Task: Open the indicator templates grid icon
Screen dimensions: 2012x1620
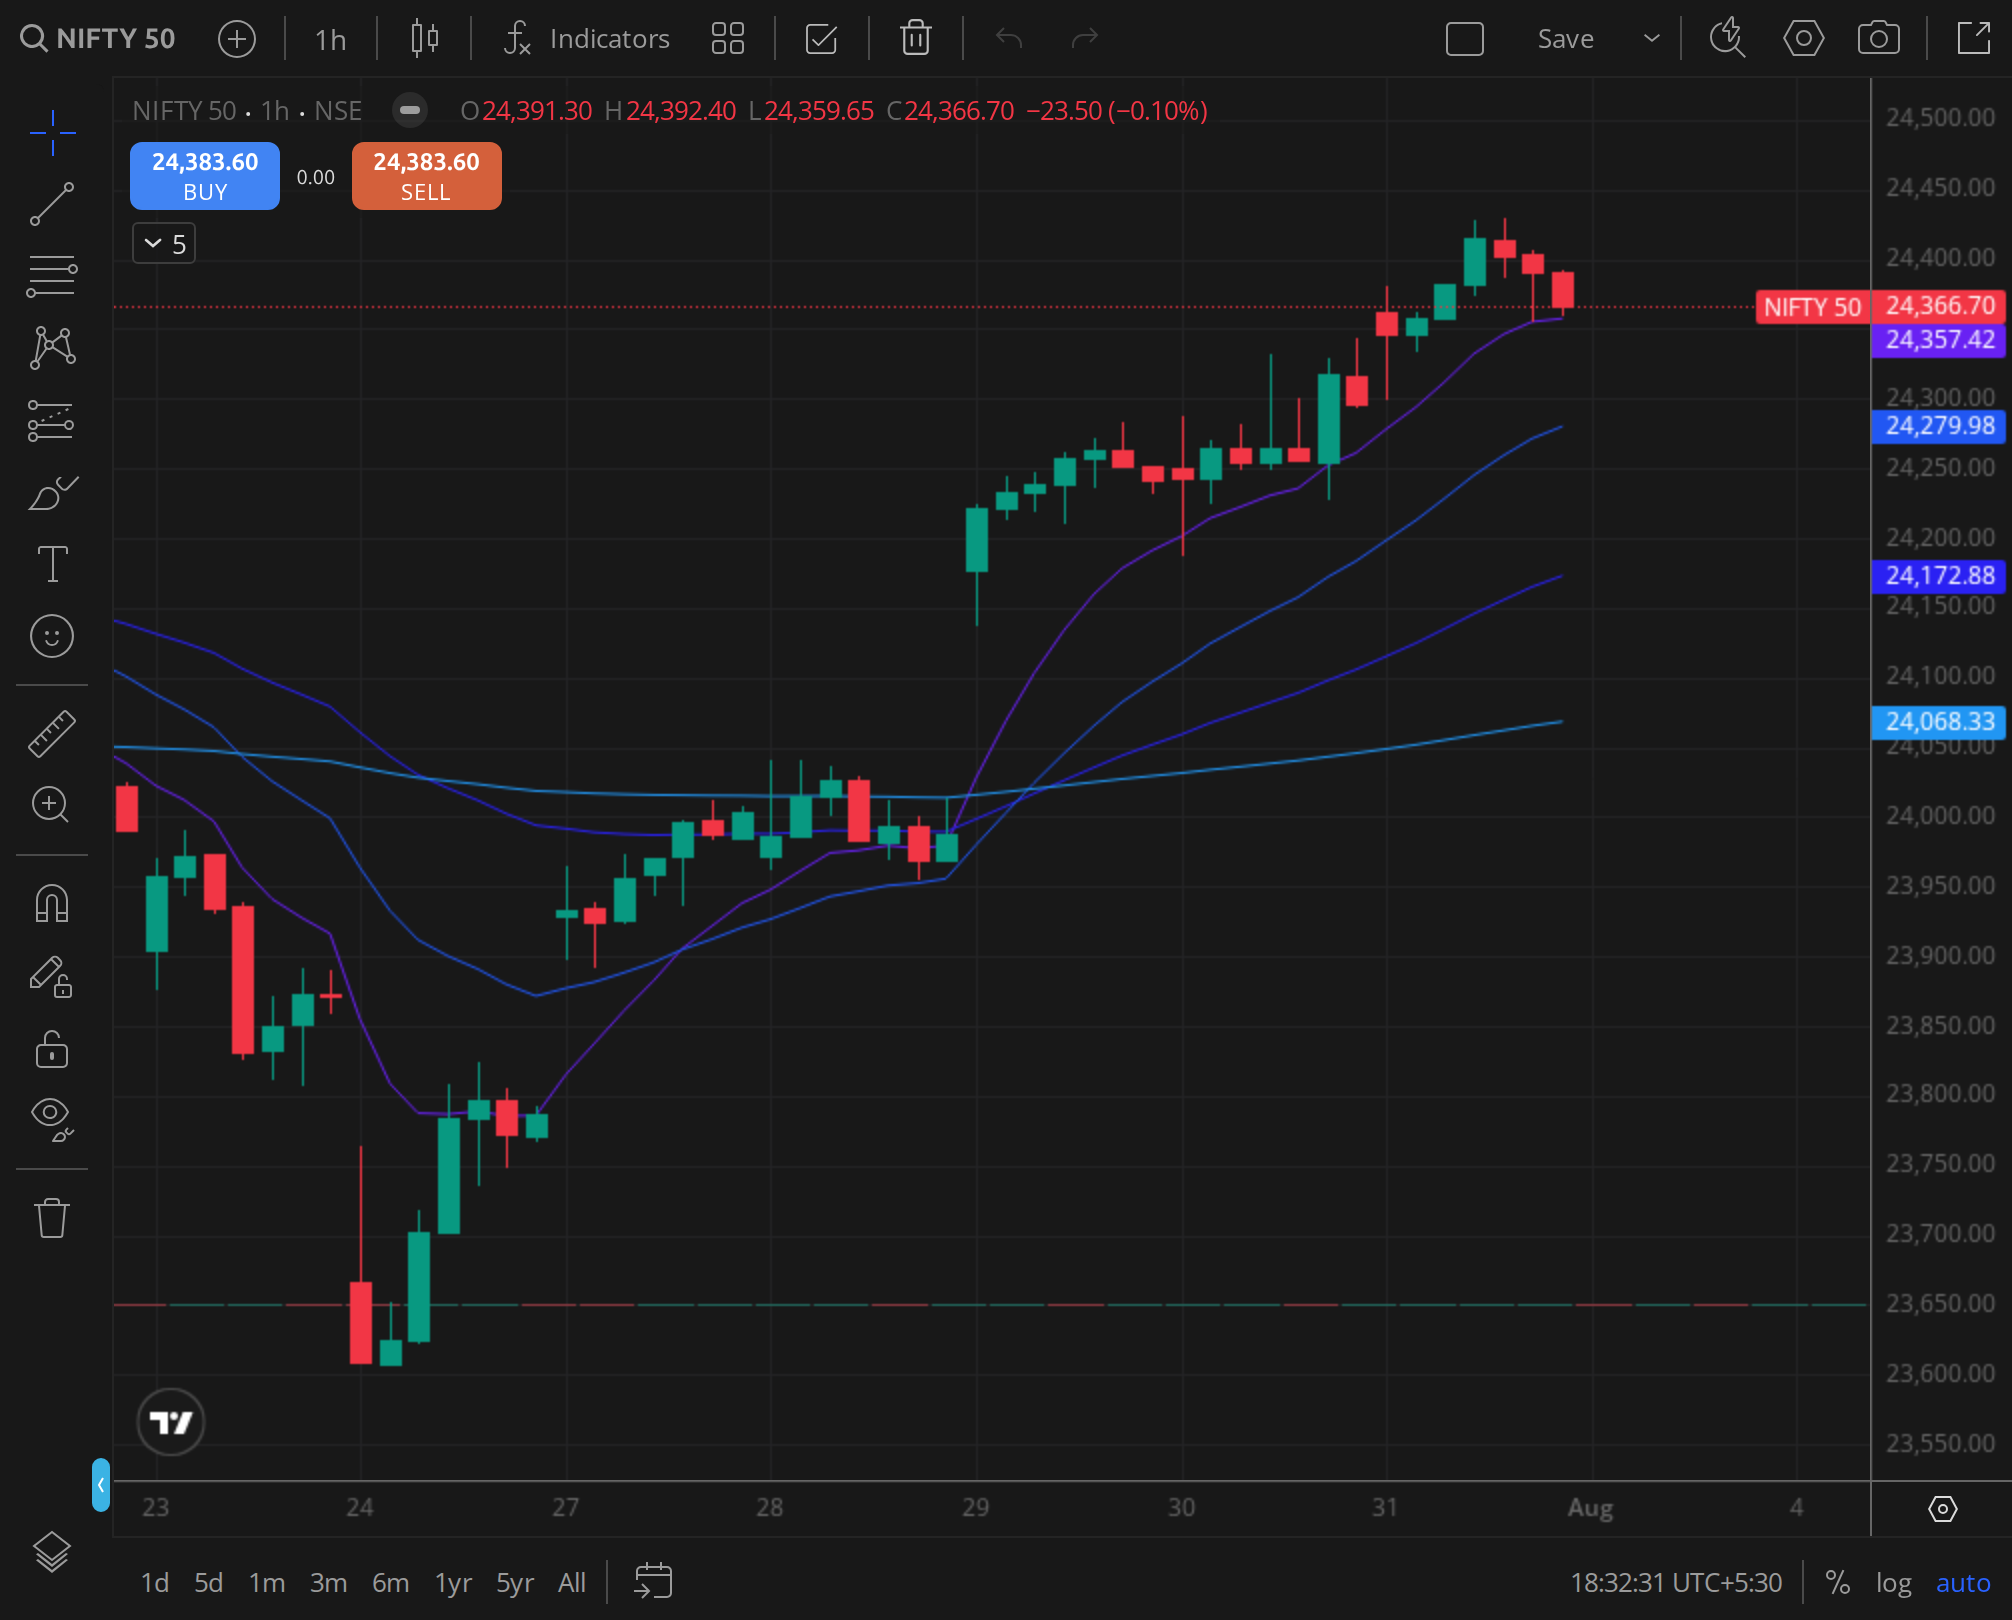Action: [x=728, y=39]
